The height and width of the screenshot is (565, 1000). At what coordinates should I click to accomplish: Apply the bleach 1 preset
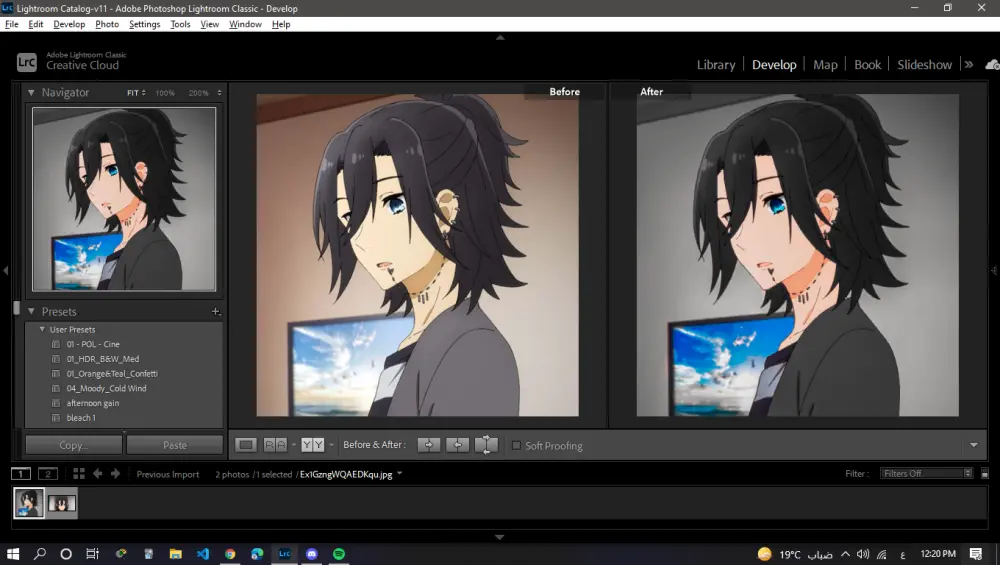click(x=81, y=418)
